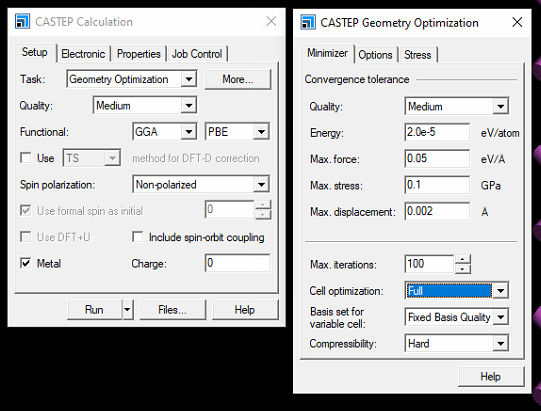Enable the Use DFT-D correction checkbox
Screen dimensions: 541x411
tap(26, 158)
